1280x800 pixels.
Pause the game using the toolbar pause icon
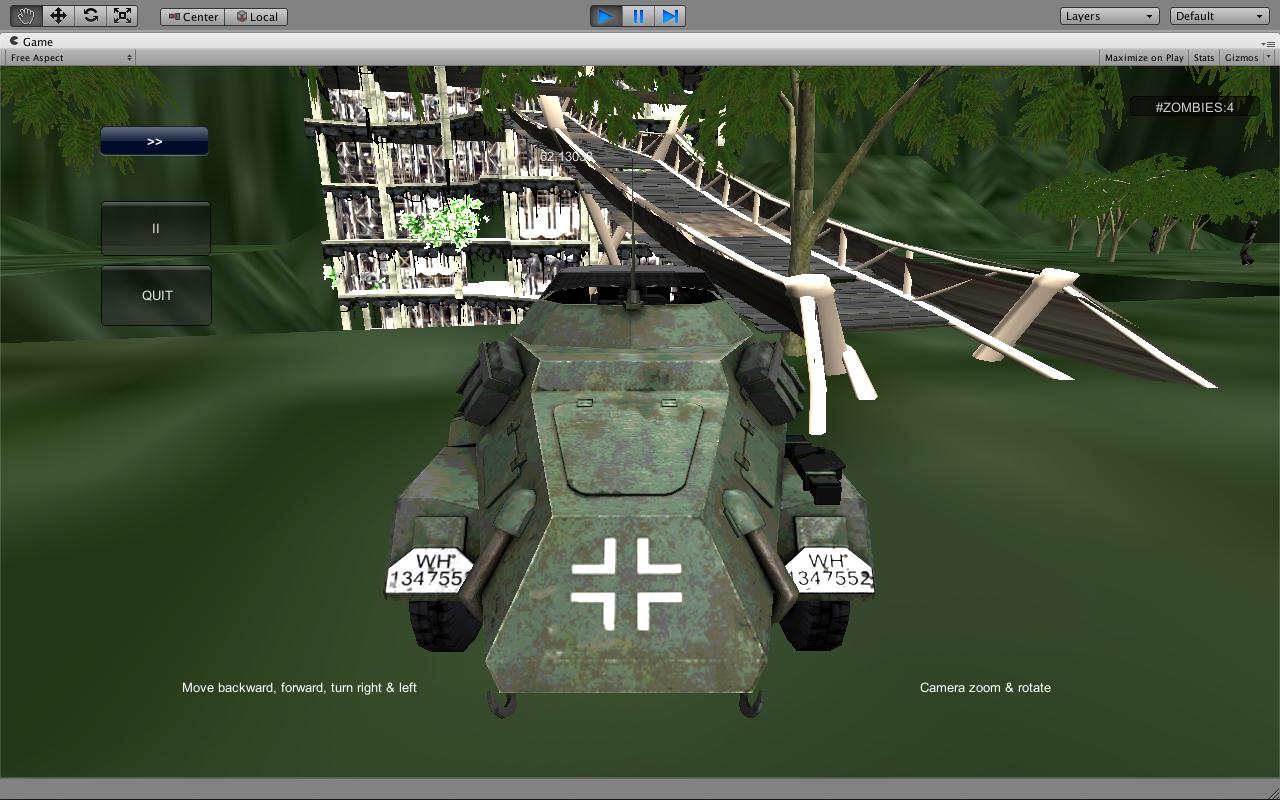coord(638,16)
